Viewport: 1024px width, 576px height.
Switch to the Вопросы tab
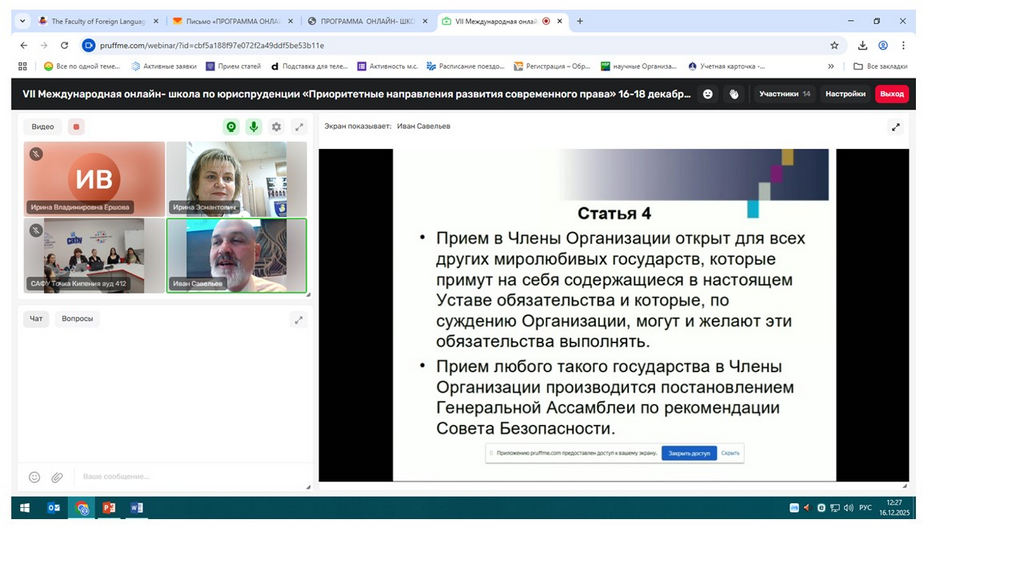tap(78, 319)
